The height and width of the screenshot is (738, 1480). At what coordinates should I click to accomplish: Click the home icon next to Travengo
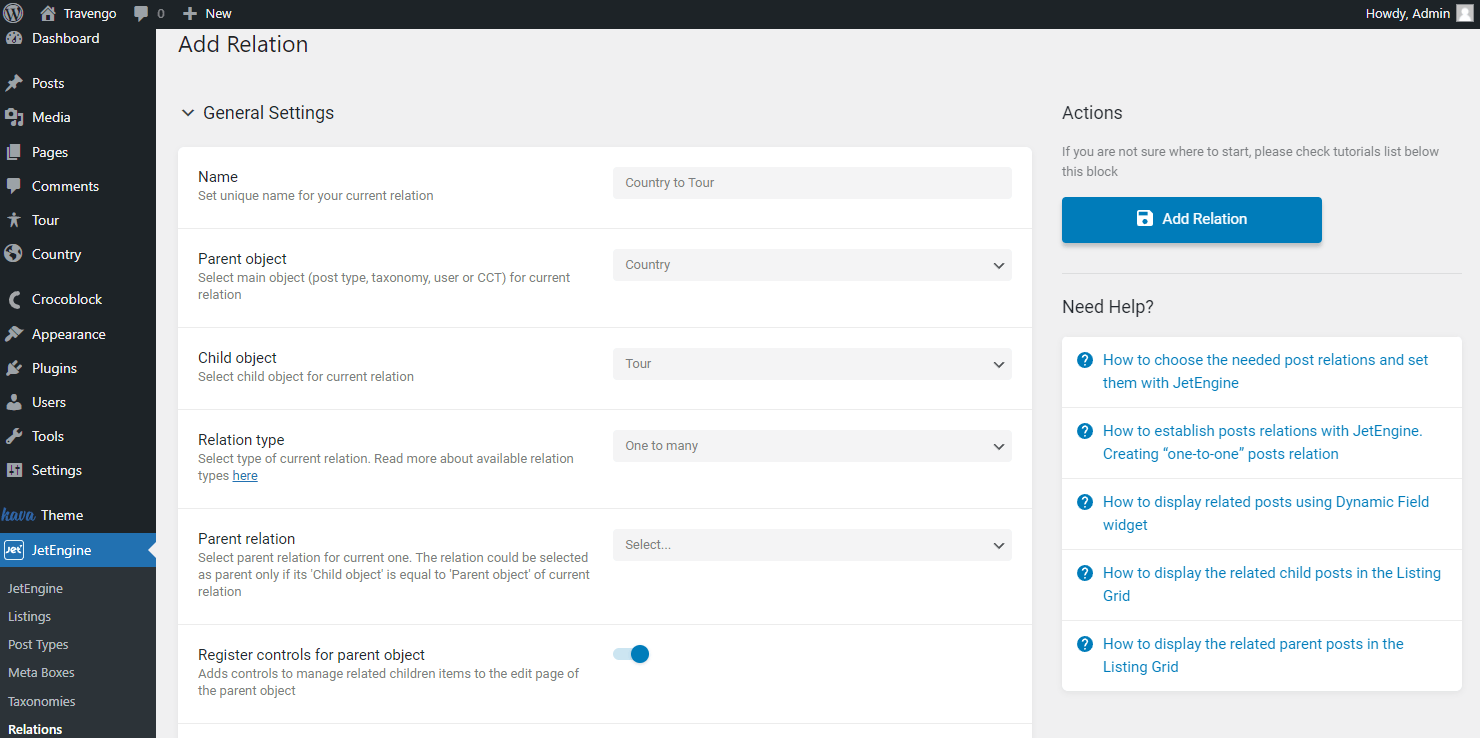coord(48,14)
